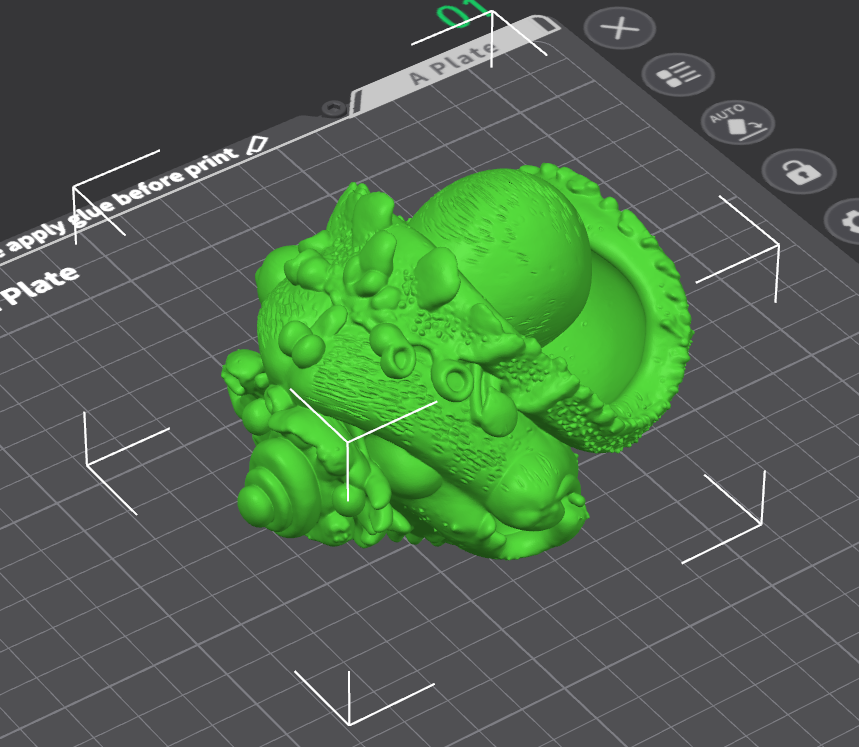The height and width of the screenshot is (747, 859).
Task: Toggle the plate lock icon
Action: 799,171
